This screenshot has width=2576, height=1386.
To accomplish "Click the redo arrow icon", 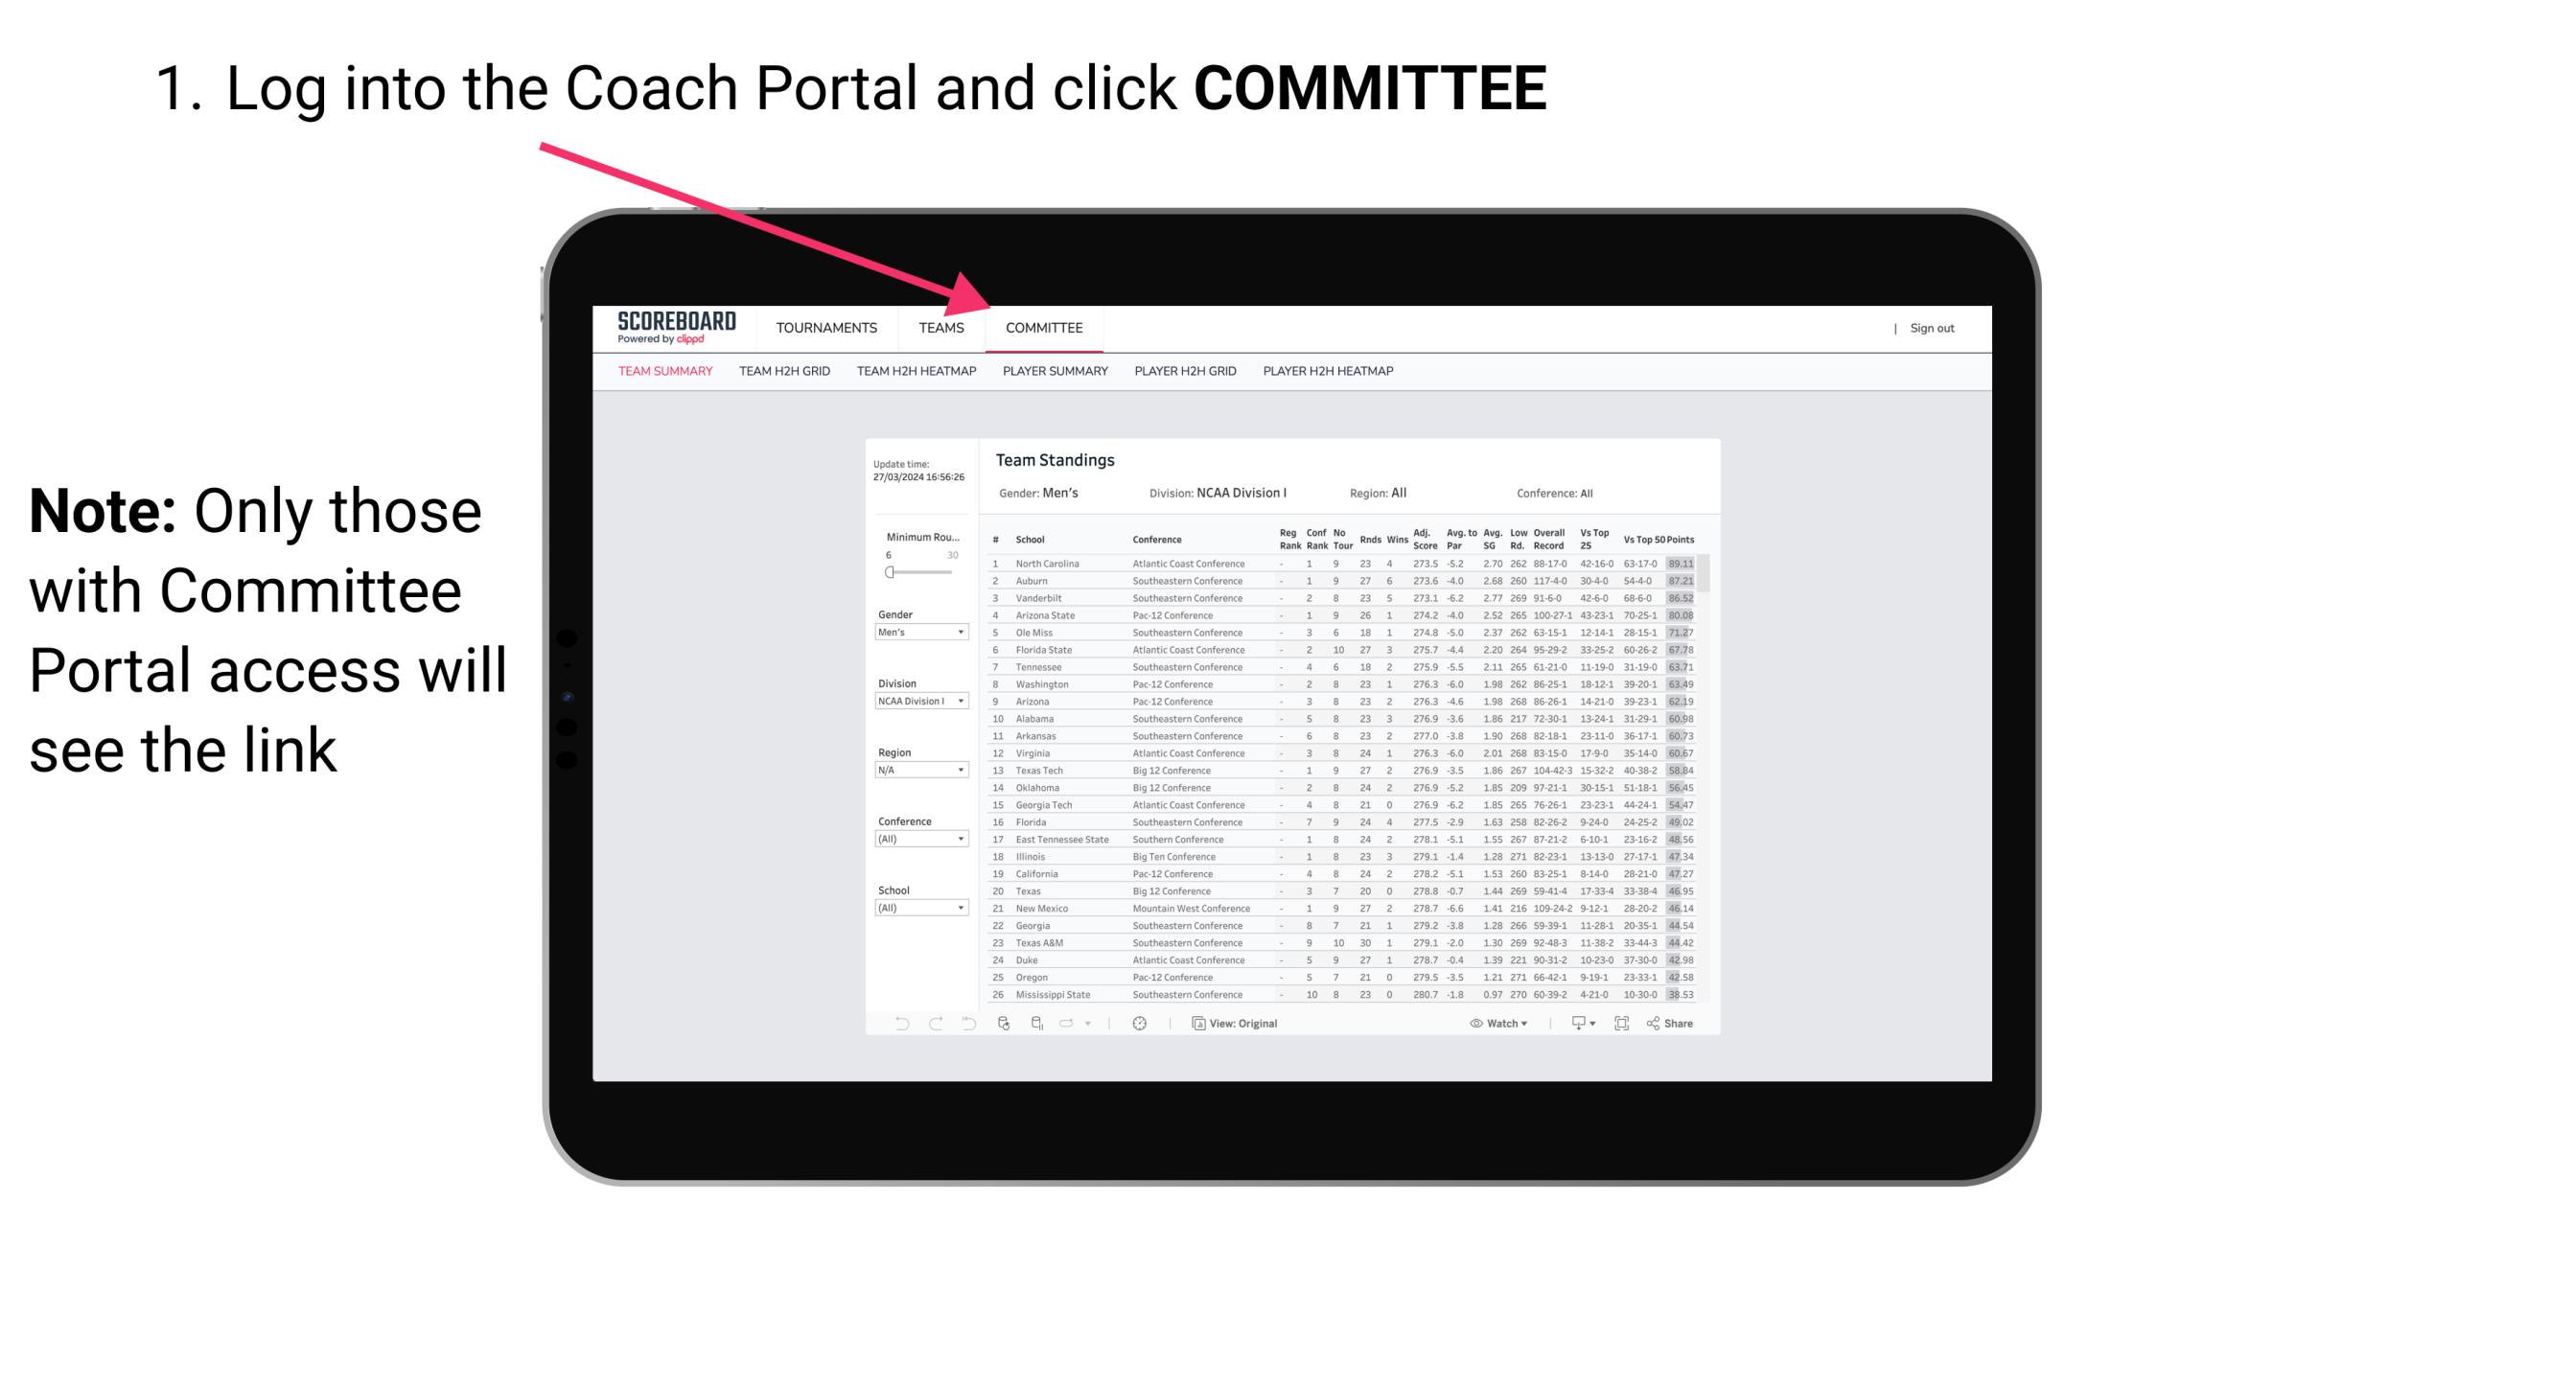I will click(x=938, y=1023).
